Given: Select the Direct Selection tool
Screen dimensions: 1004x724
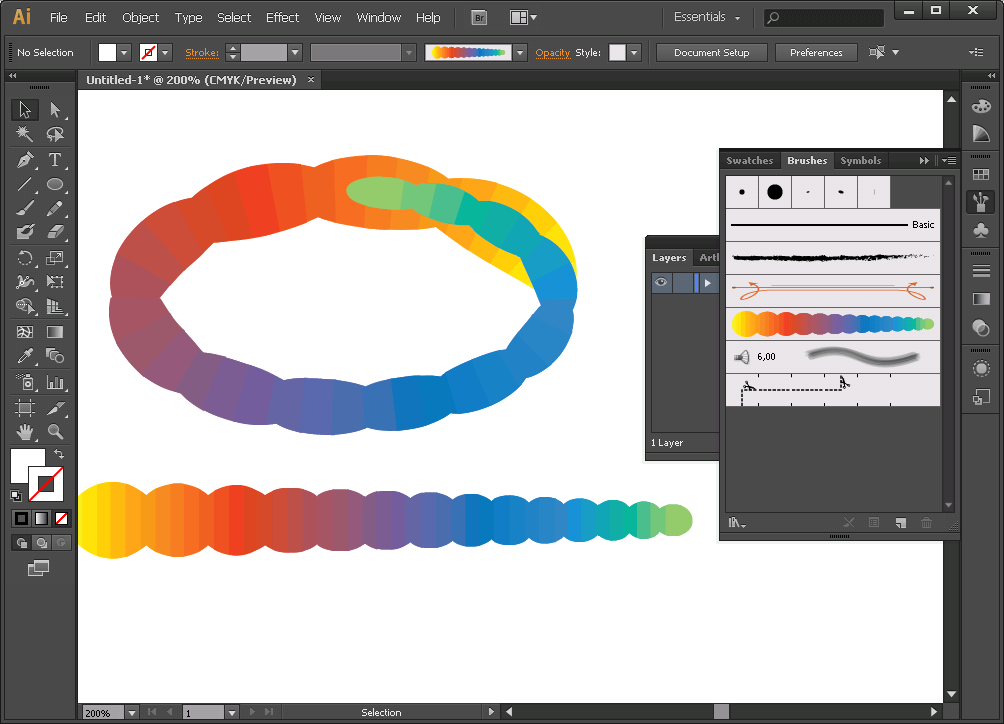Looking at the screenshot, I should [x=55, y=109].
